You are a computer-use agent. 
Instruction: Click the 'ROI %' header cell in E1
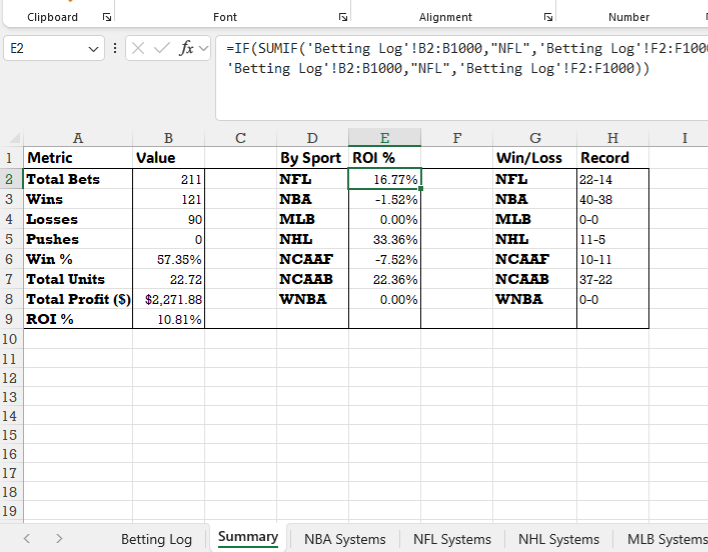tap(384, 158)
